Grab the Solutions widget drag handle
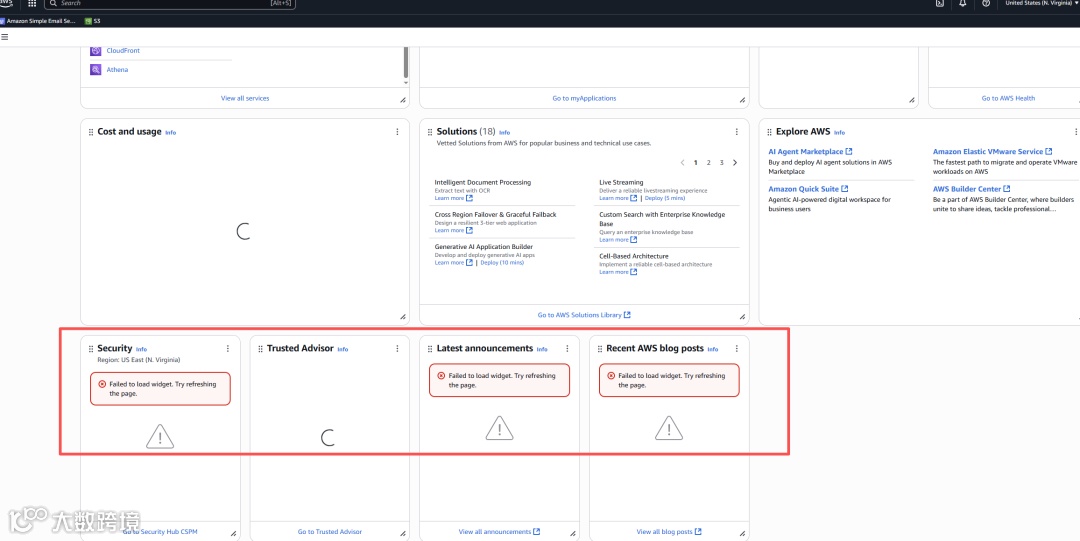1080x541 pixels. click(430, 132)
